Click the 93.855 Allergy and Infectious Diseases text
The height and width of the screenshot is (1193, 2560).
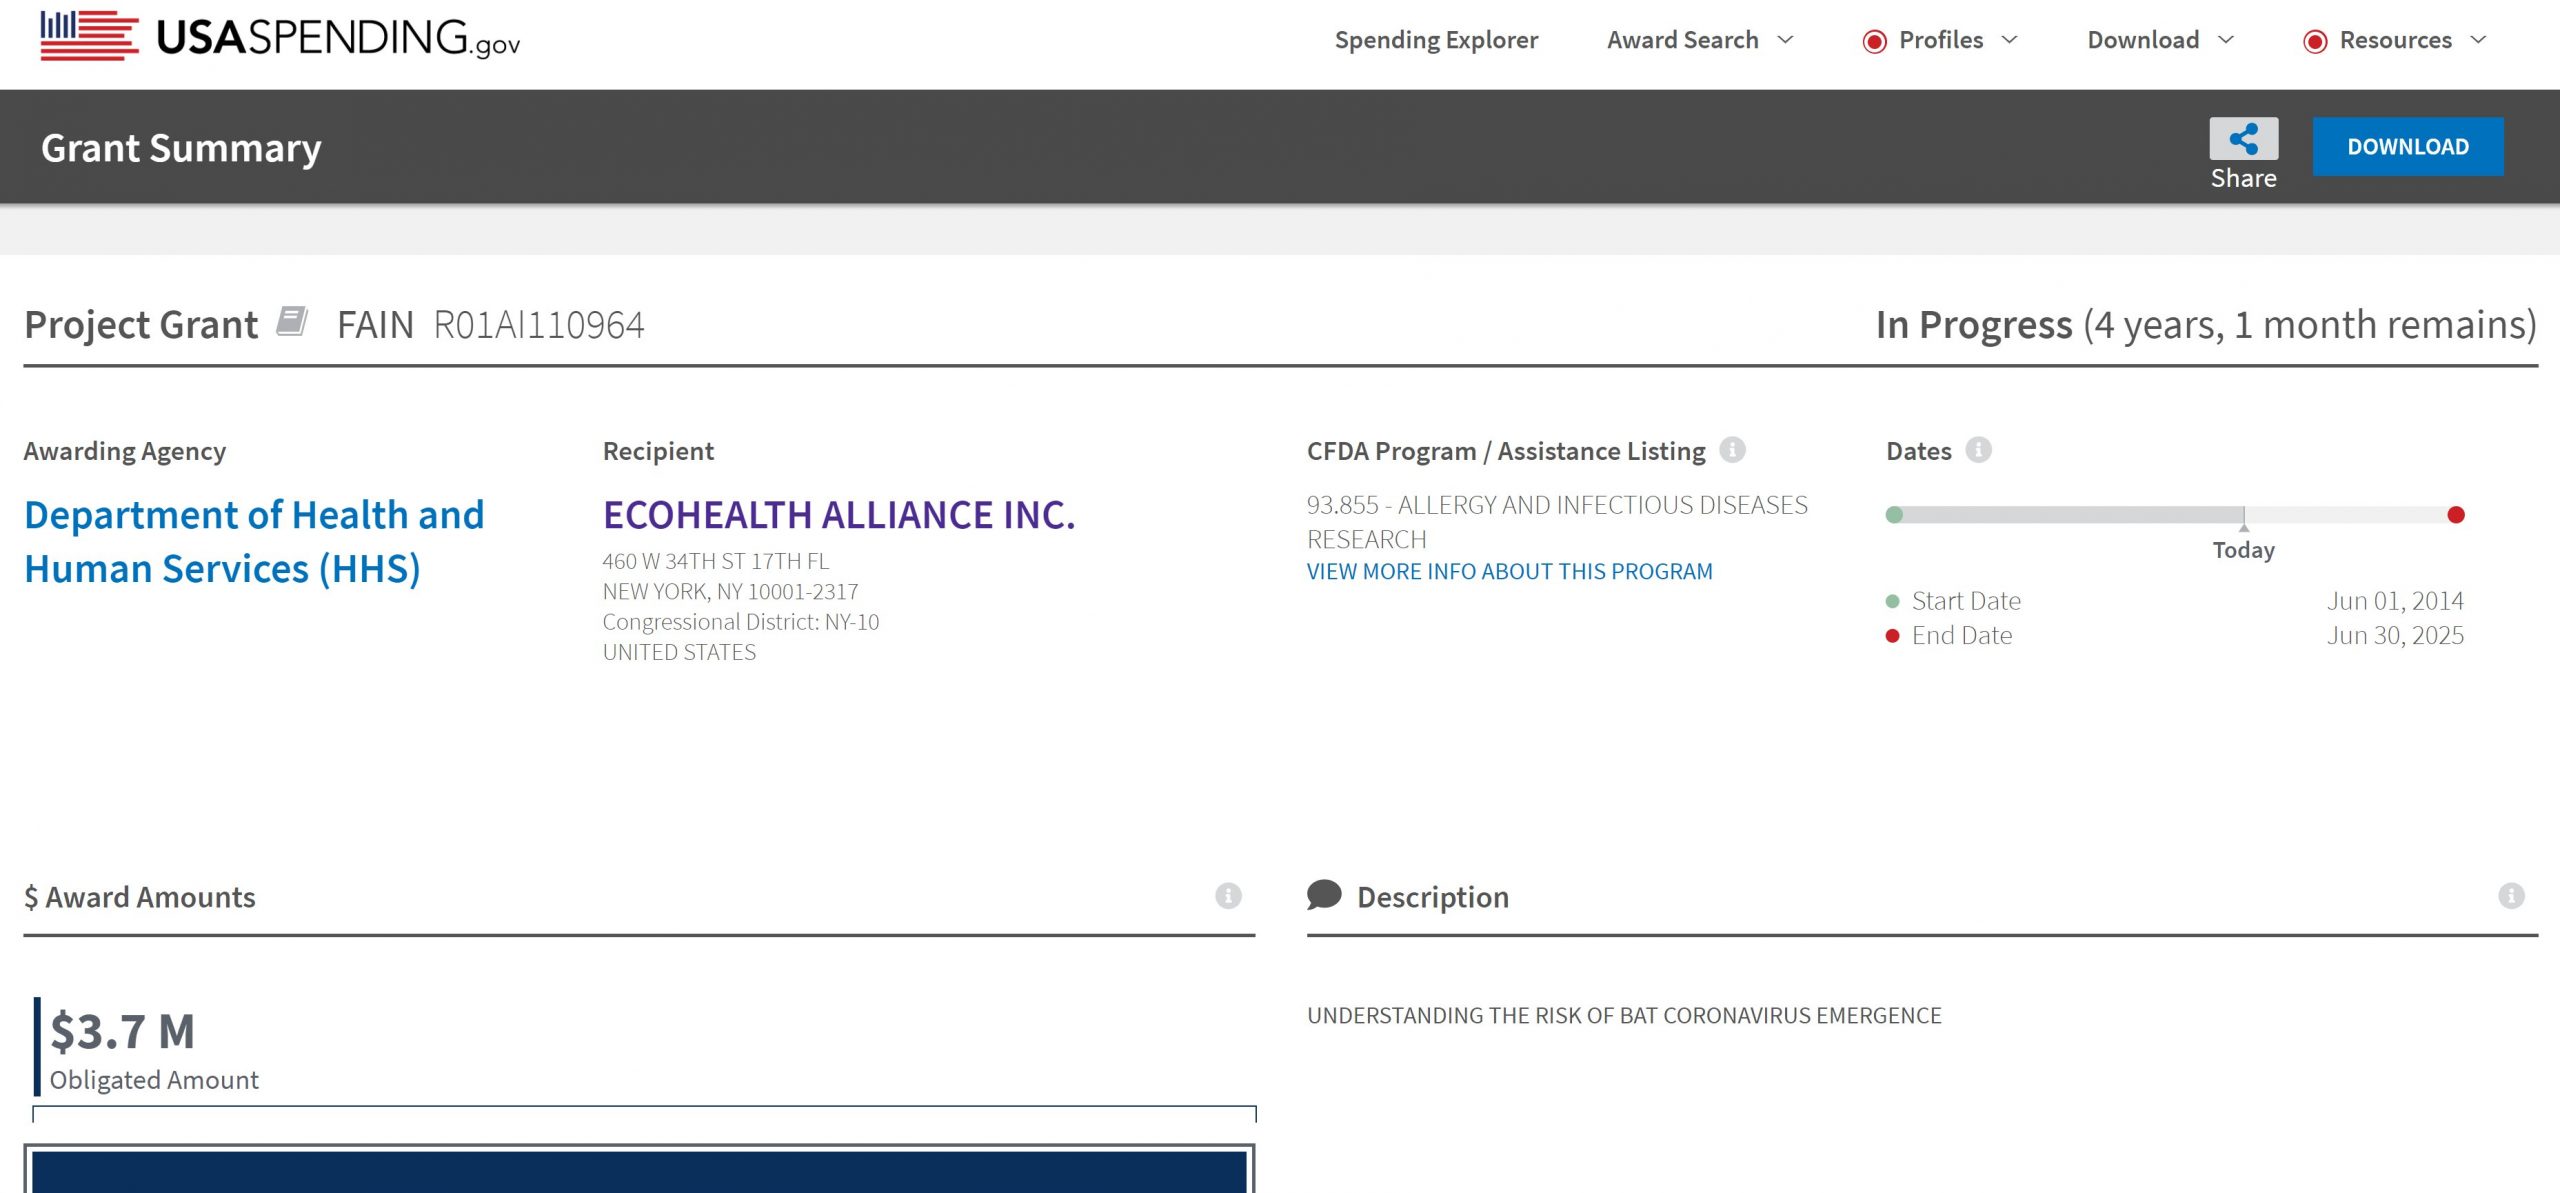tap(1557, 522)
